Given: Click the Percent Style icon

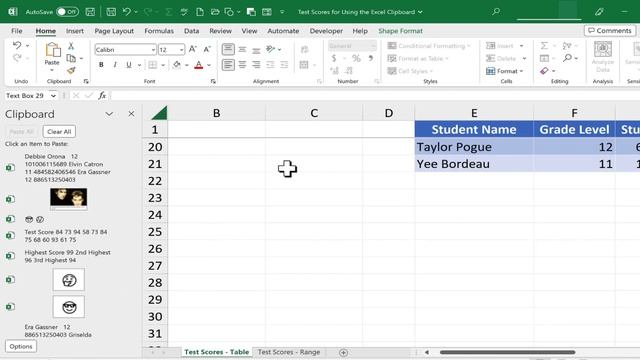Looking at the screenshot, I should pyautogui.click(x=356, y=58).
